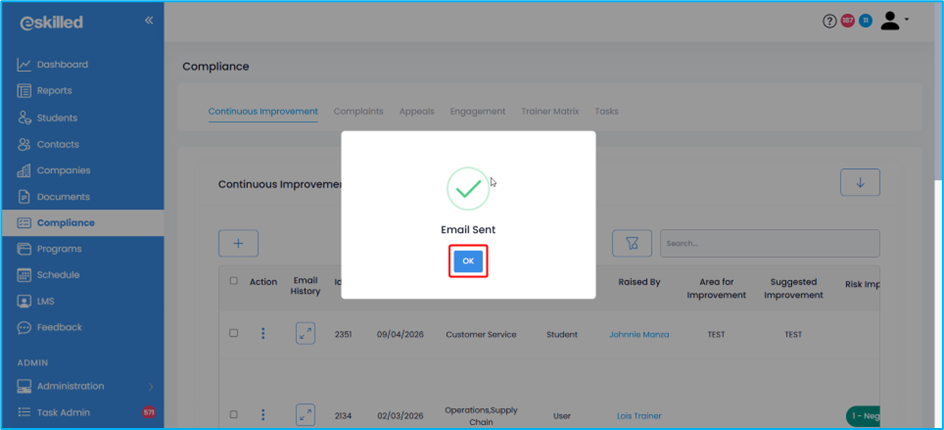Click the Search input field

click(x=769, y=243)
